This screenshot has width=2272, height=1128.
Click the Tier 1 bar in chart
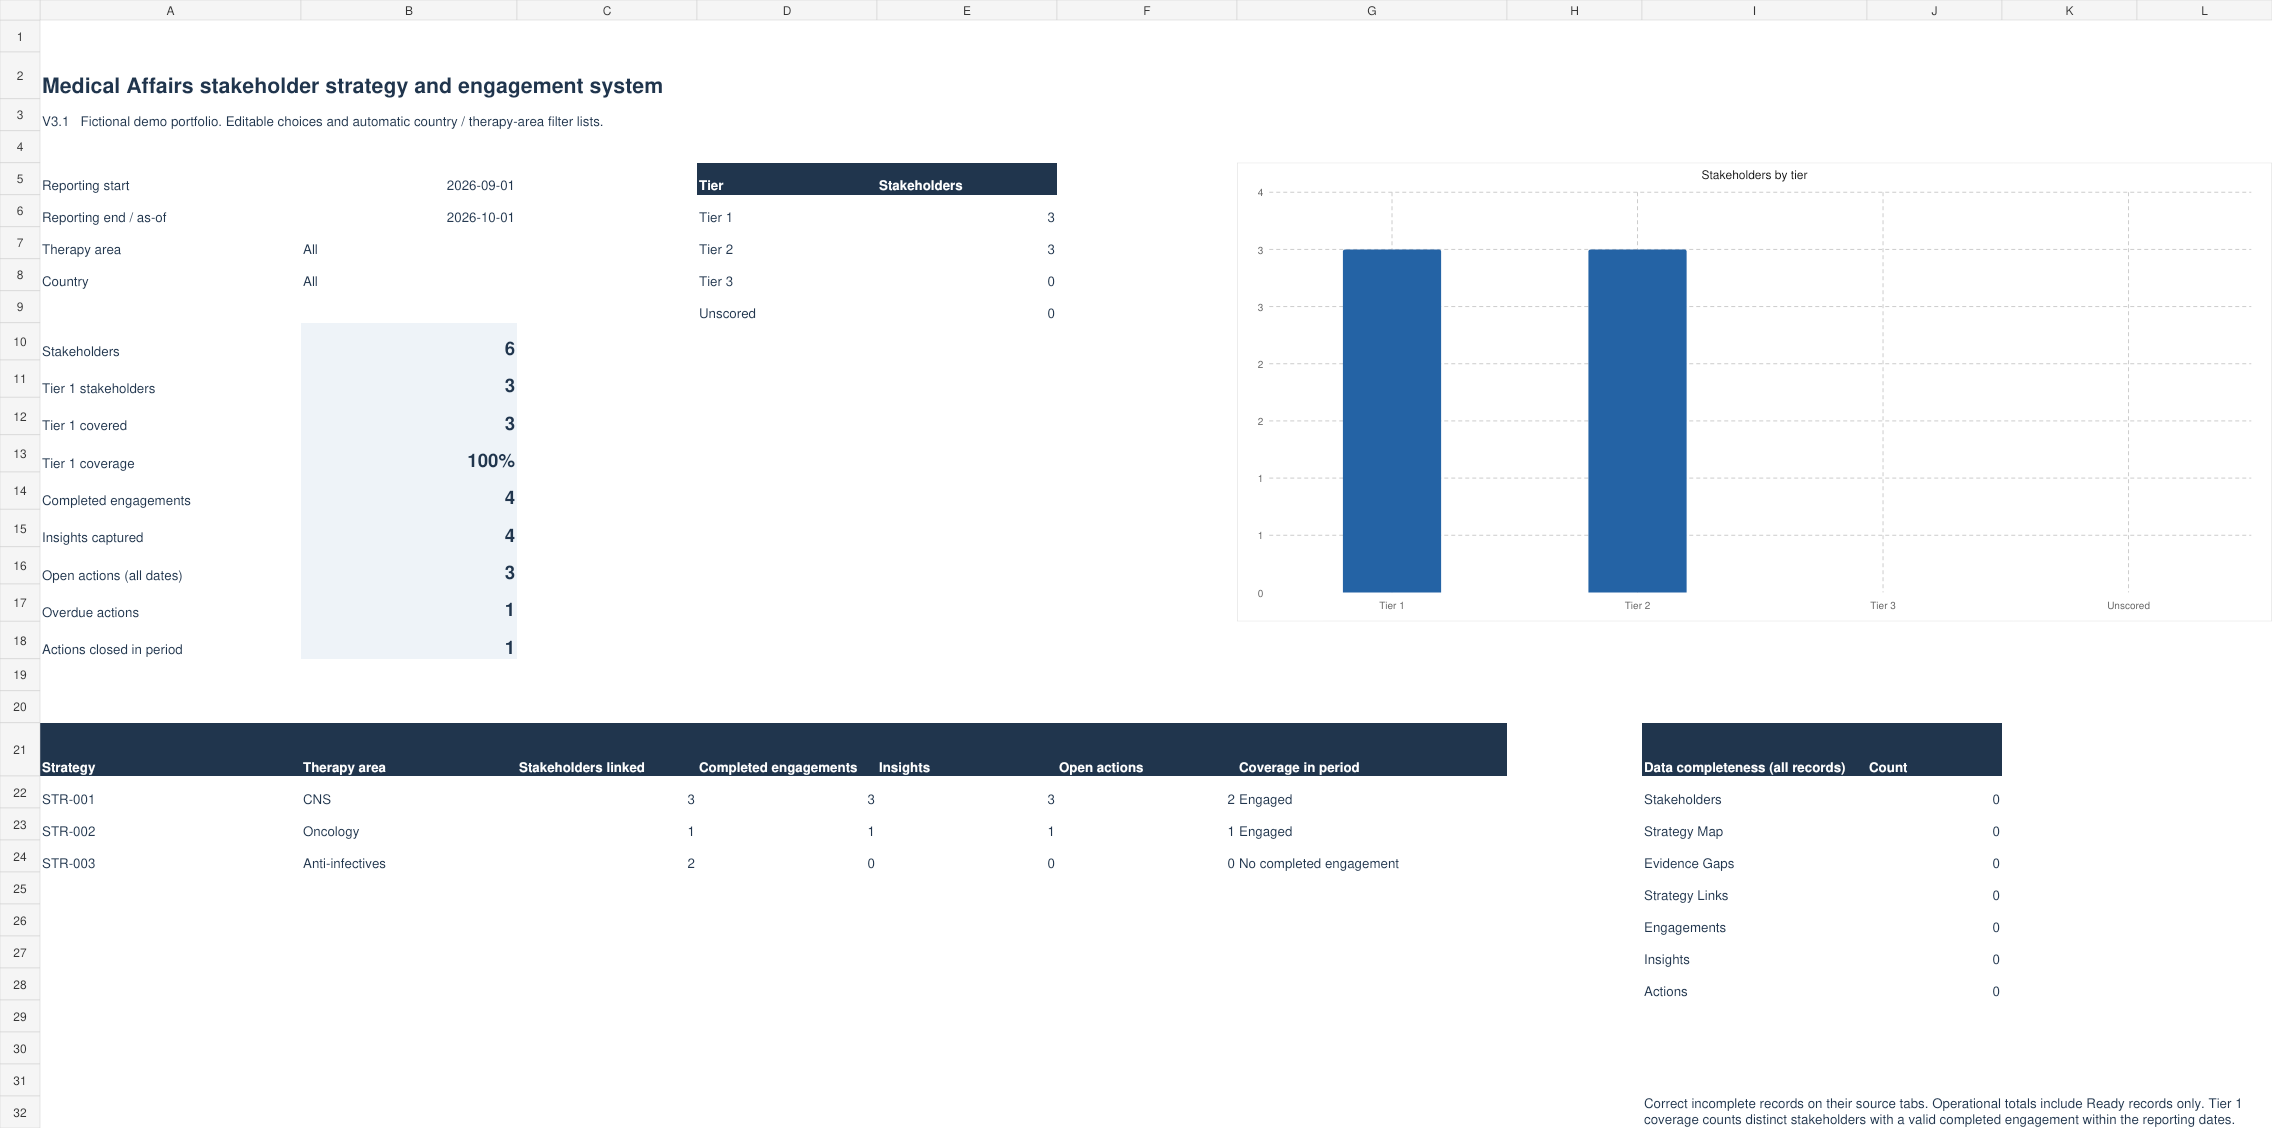[1391, 421]
